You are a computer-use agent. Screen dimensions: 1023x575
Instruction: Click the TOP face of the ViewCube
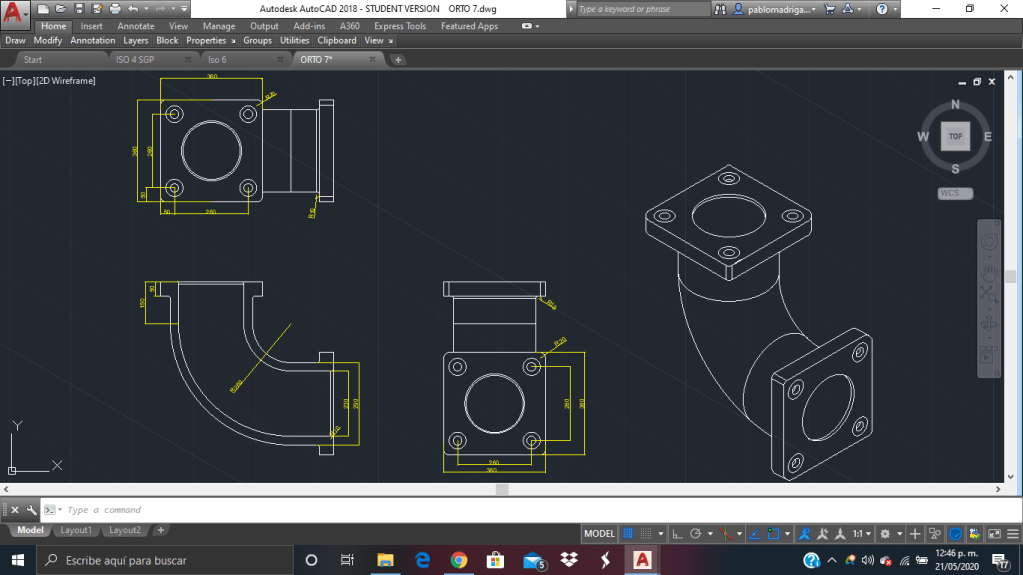tap(955, 136)
